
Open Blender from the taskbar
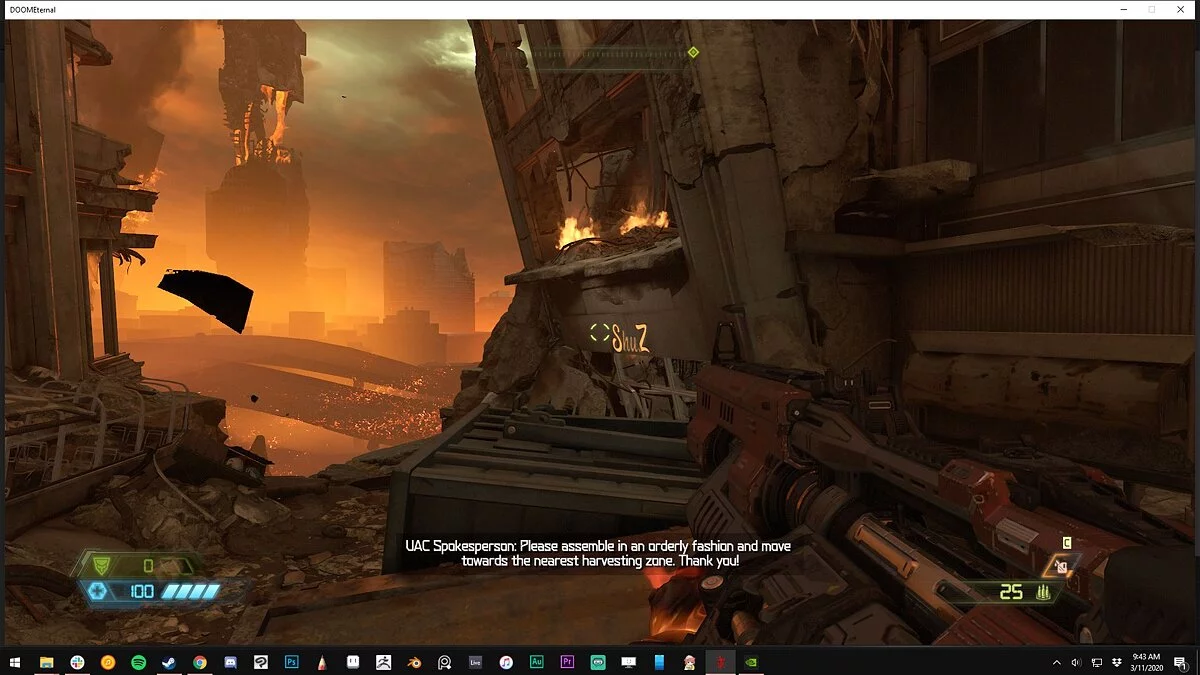[414, 662]
